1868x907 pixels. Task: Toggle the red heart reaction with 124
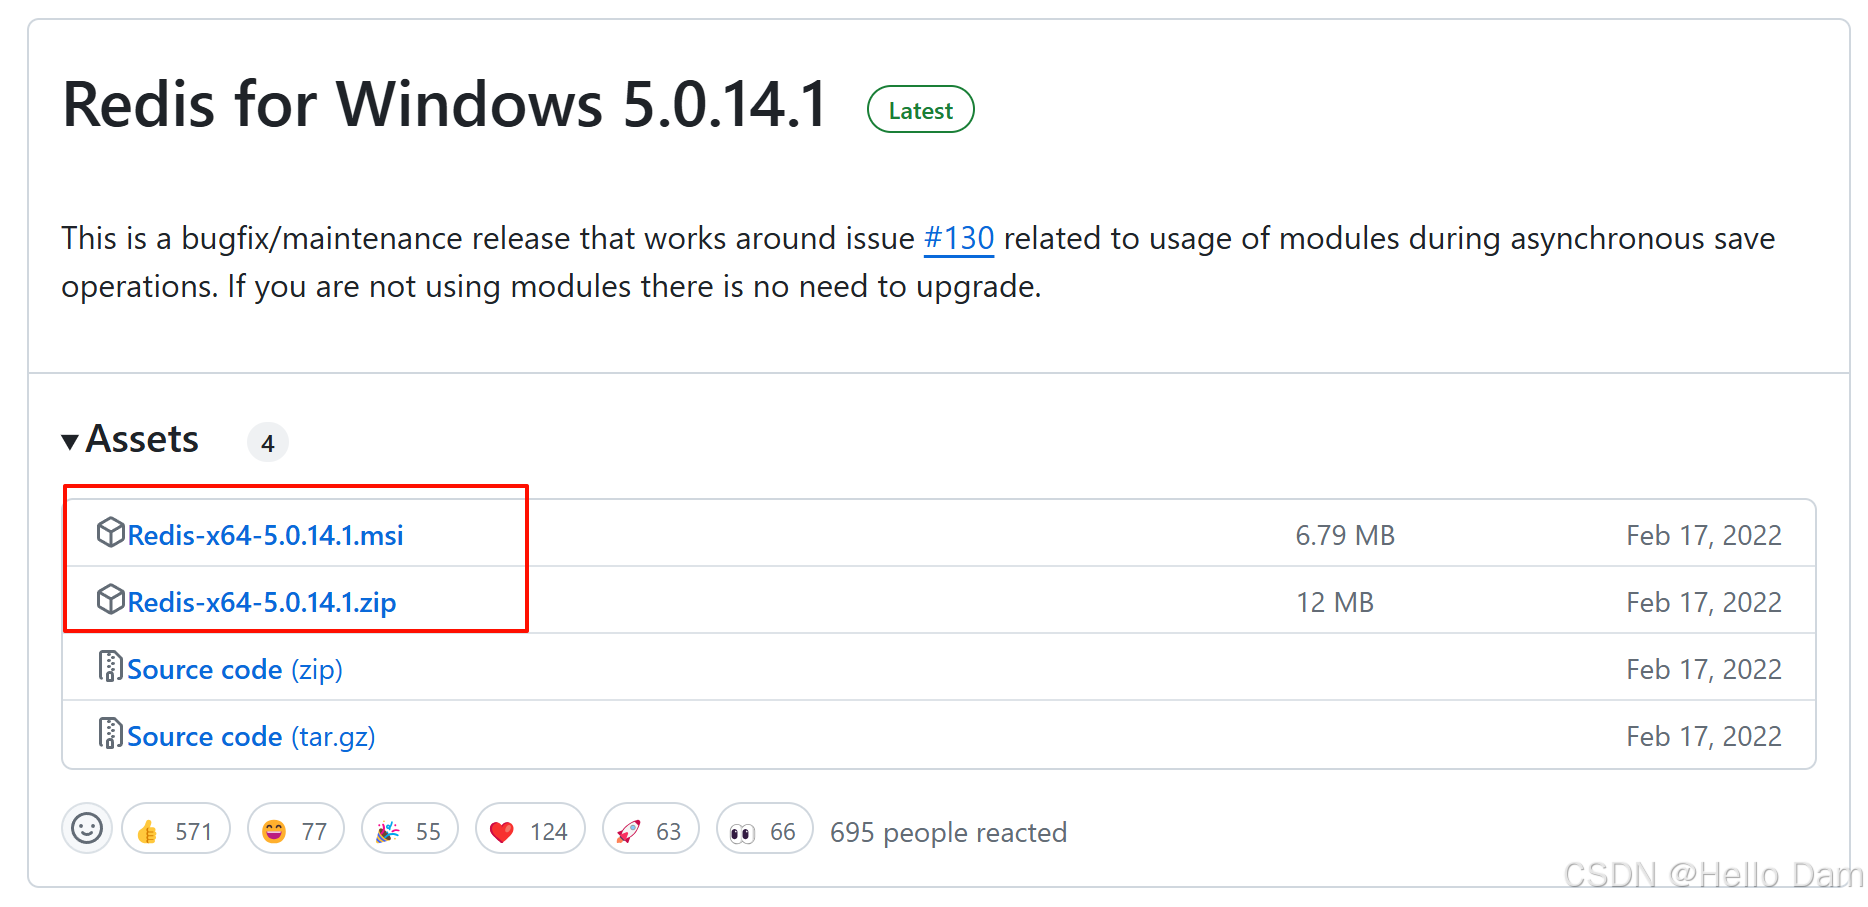click(531, 829)
